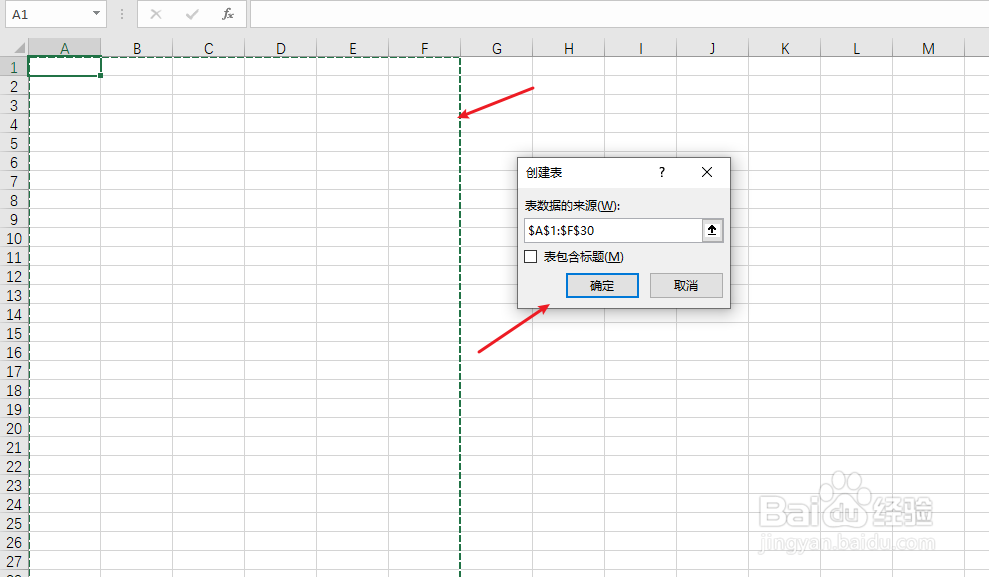Click the $A$1:$F$30 range input field

click(x=613, y=231)
